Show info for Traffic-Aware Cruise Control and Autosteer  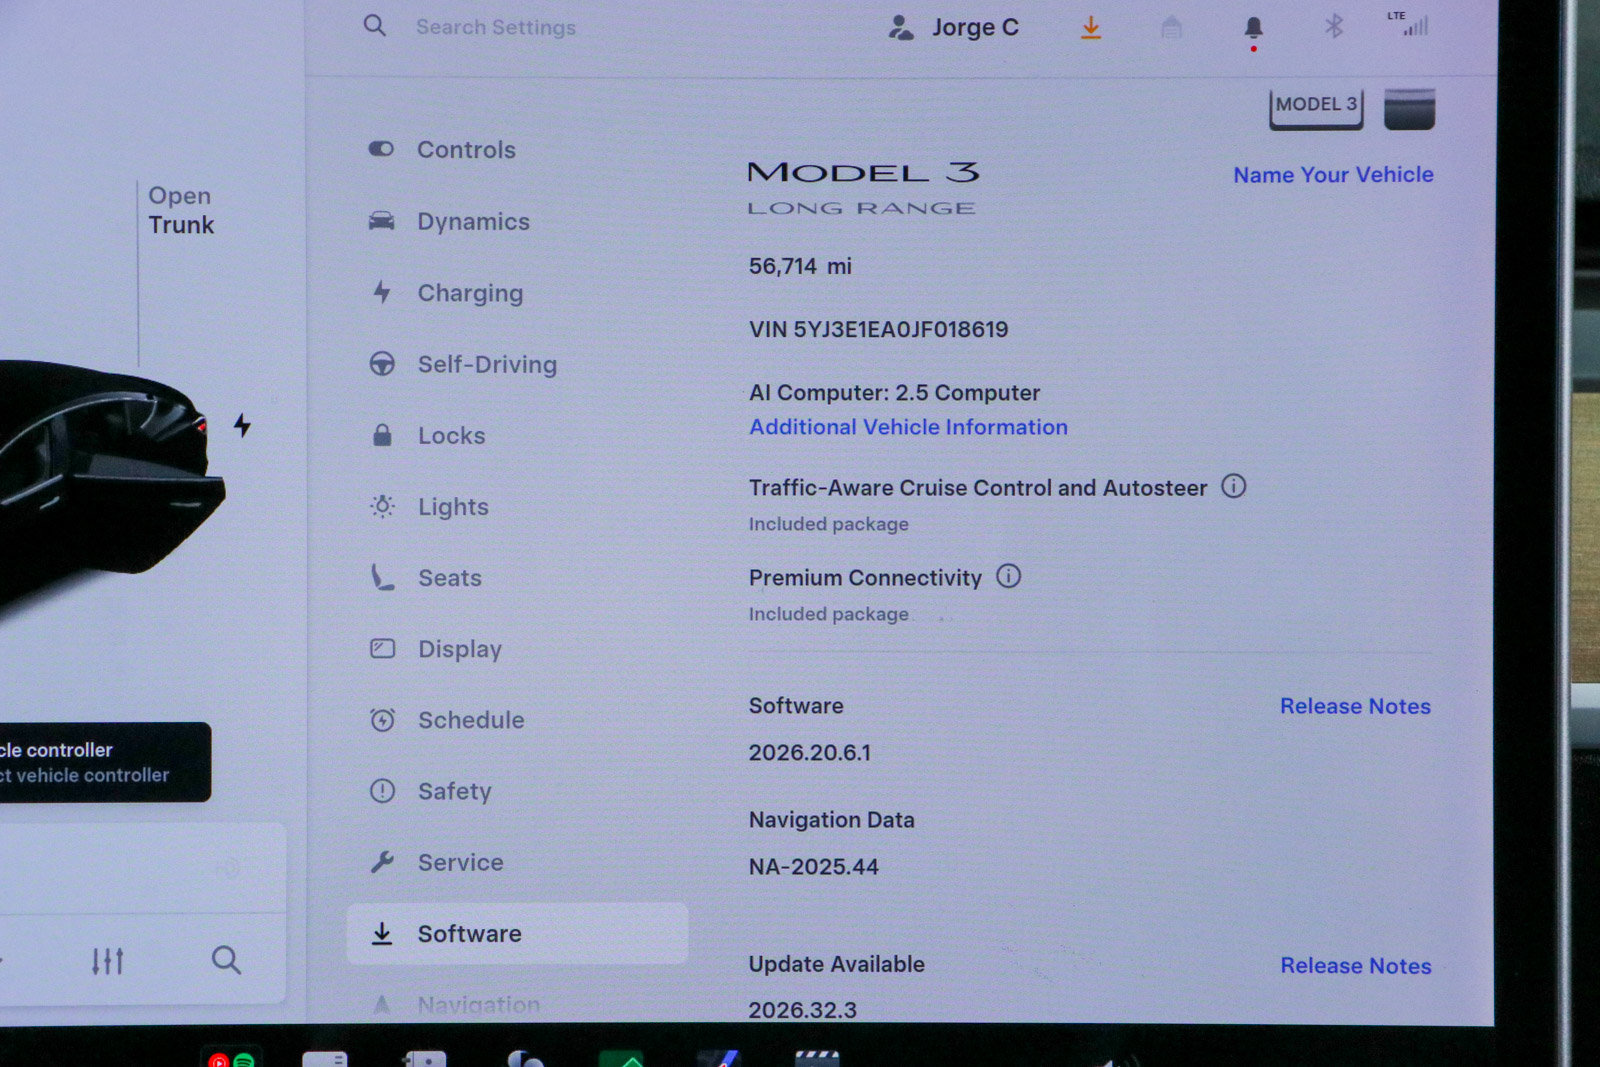(x=1234, y=486)
